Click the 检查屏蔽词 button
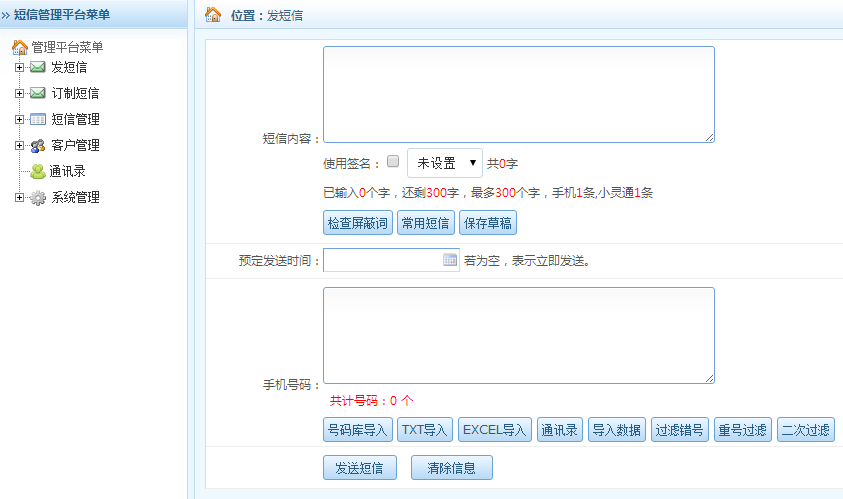The image size is (843, 499). tap(358, 223)
